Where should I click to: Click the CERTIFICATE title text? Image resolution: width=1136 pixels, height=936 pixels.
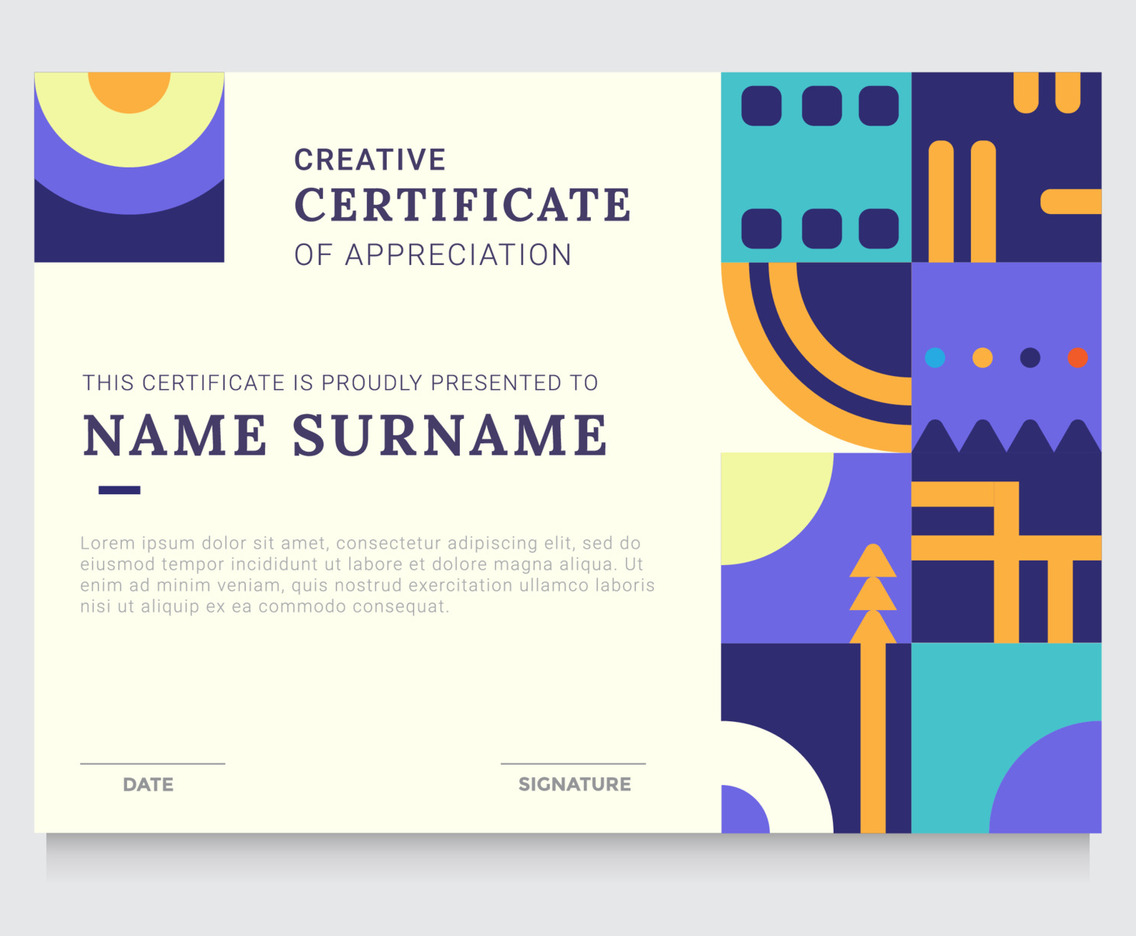(x=462, y=205)
